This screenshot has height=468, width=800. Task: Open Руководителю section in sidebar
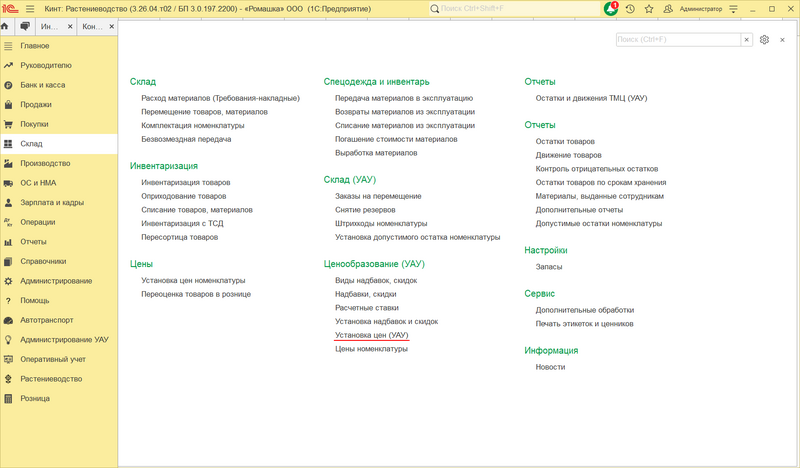(x=59, y=65)
